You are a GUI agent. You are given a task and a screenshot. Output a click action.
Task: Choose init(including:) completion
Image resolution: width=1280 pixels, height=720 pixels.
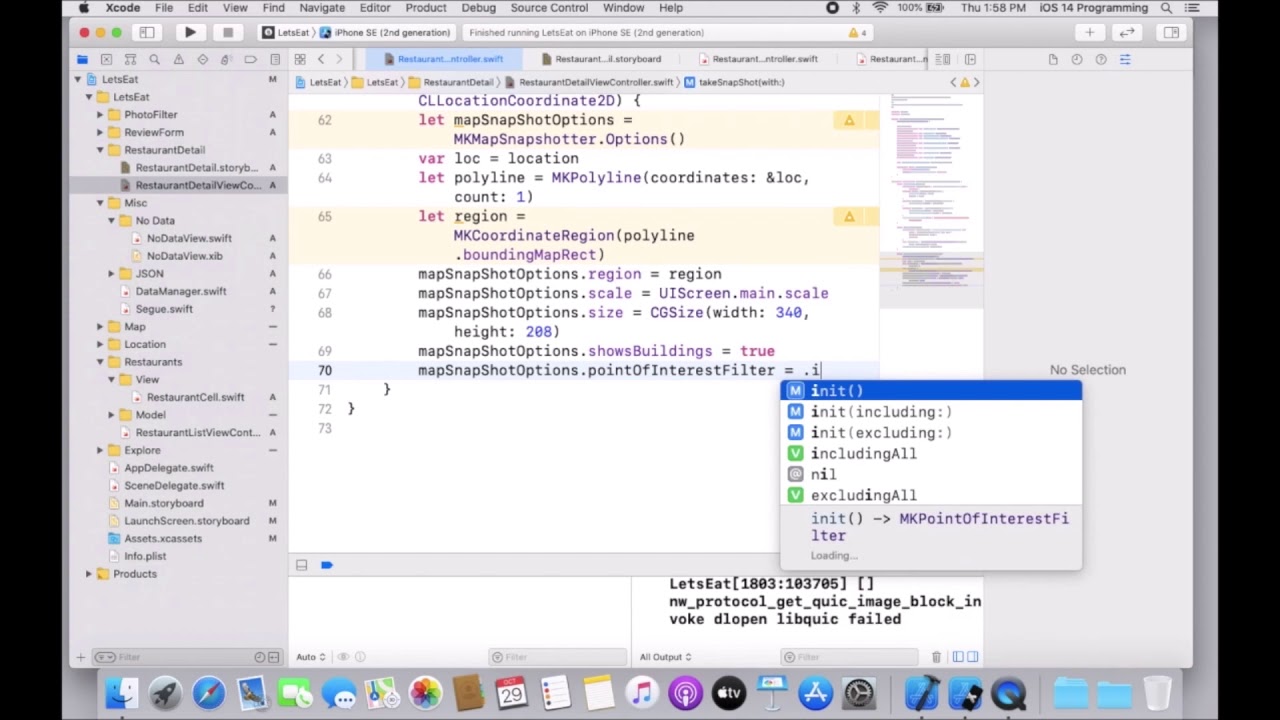click(x=930, y=412)
